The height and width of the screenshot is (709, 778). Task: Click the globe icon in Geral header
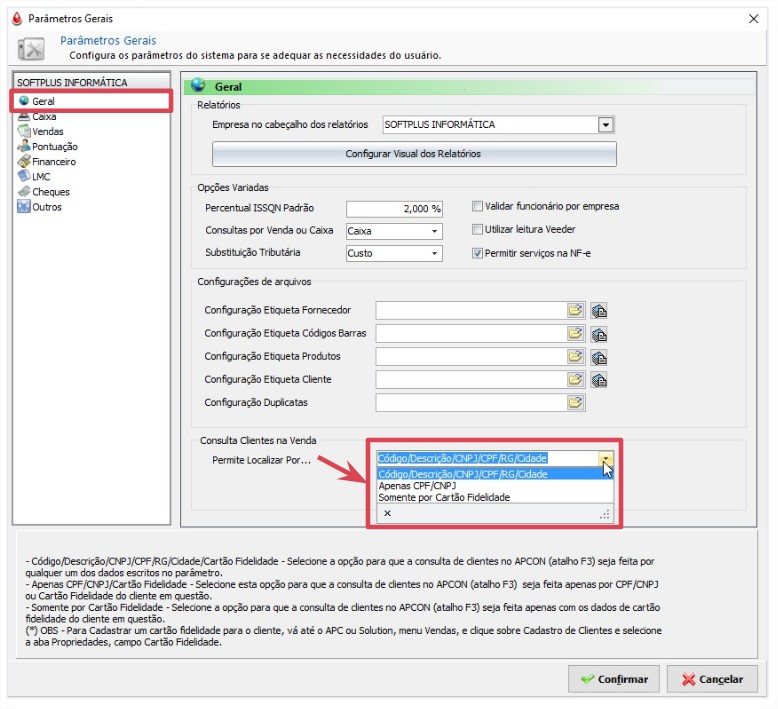tap(198, 85)
